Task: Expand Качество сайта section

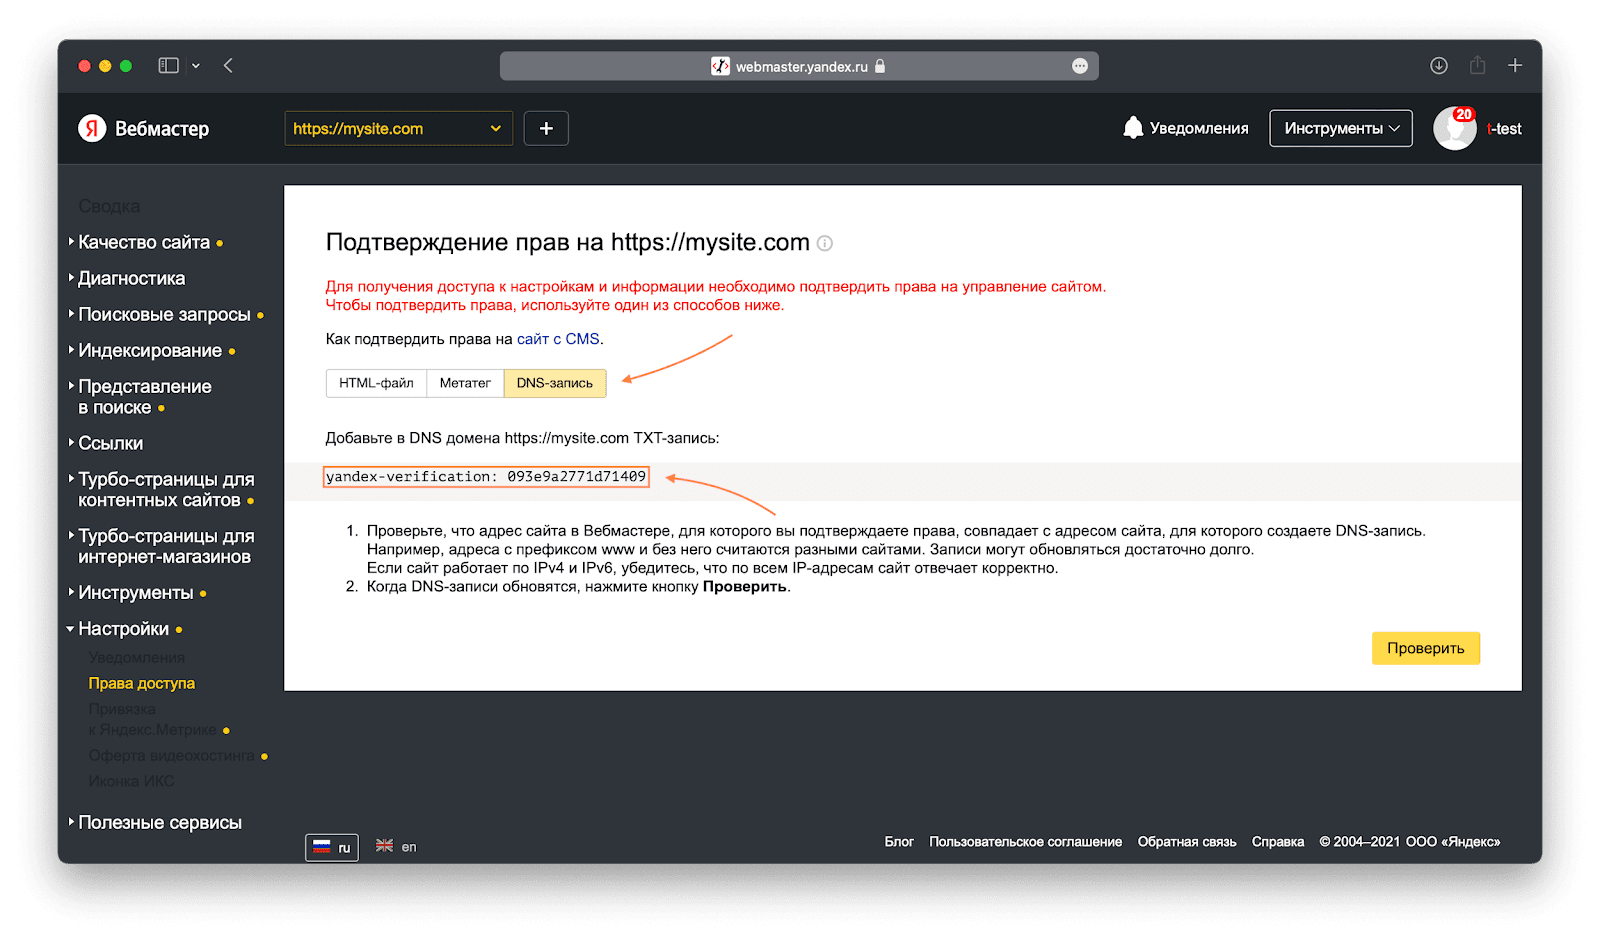Action: pos(144,242)
